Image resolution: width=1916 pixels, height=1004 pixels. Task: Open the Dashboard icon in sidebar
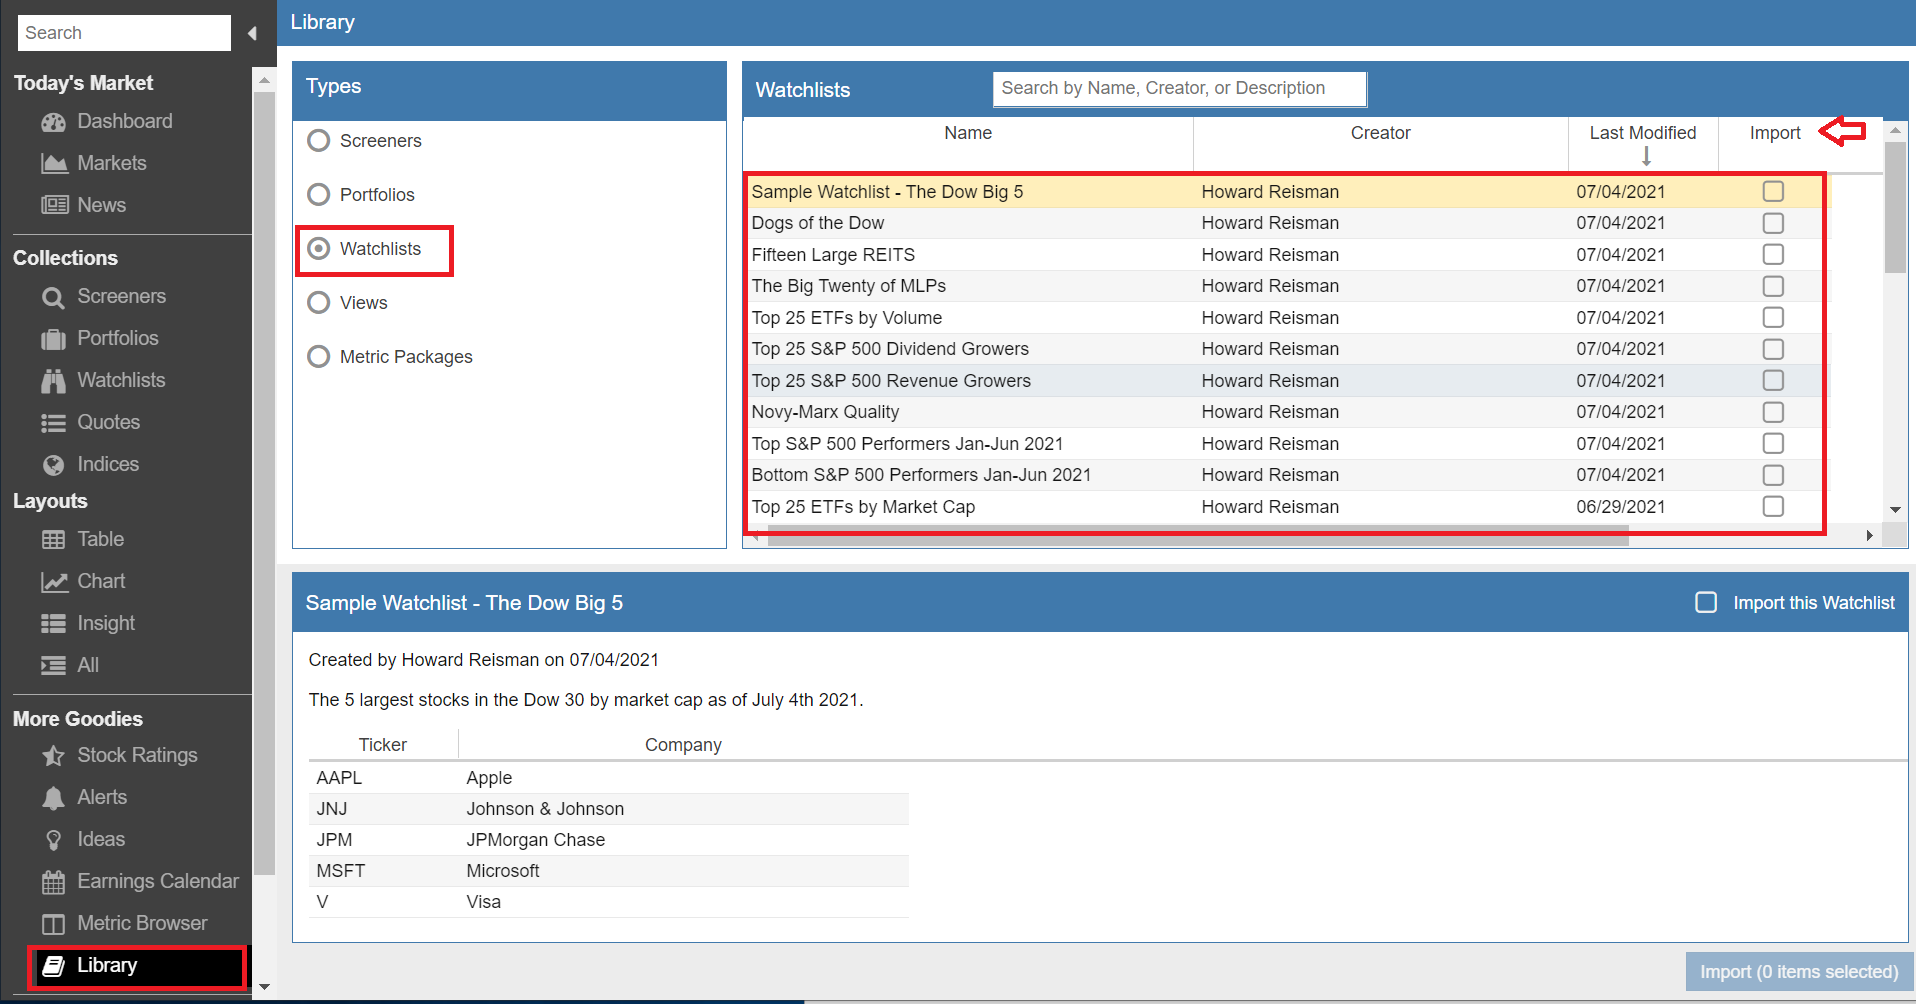[53, 122]
